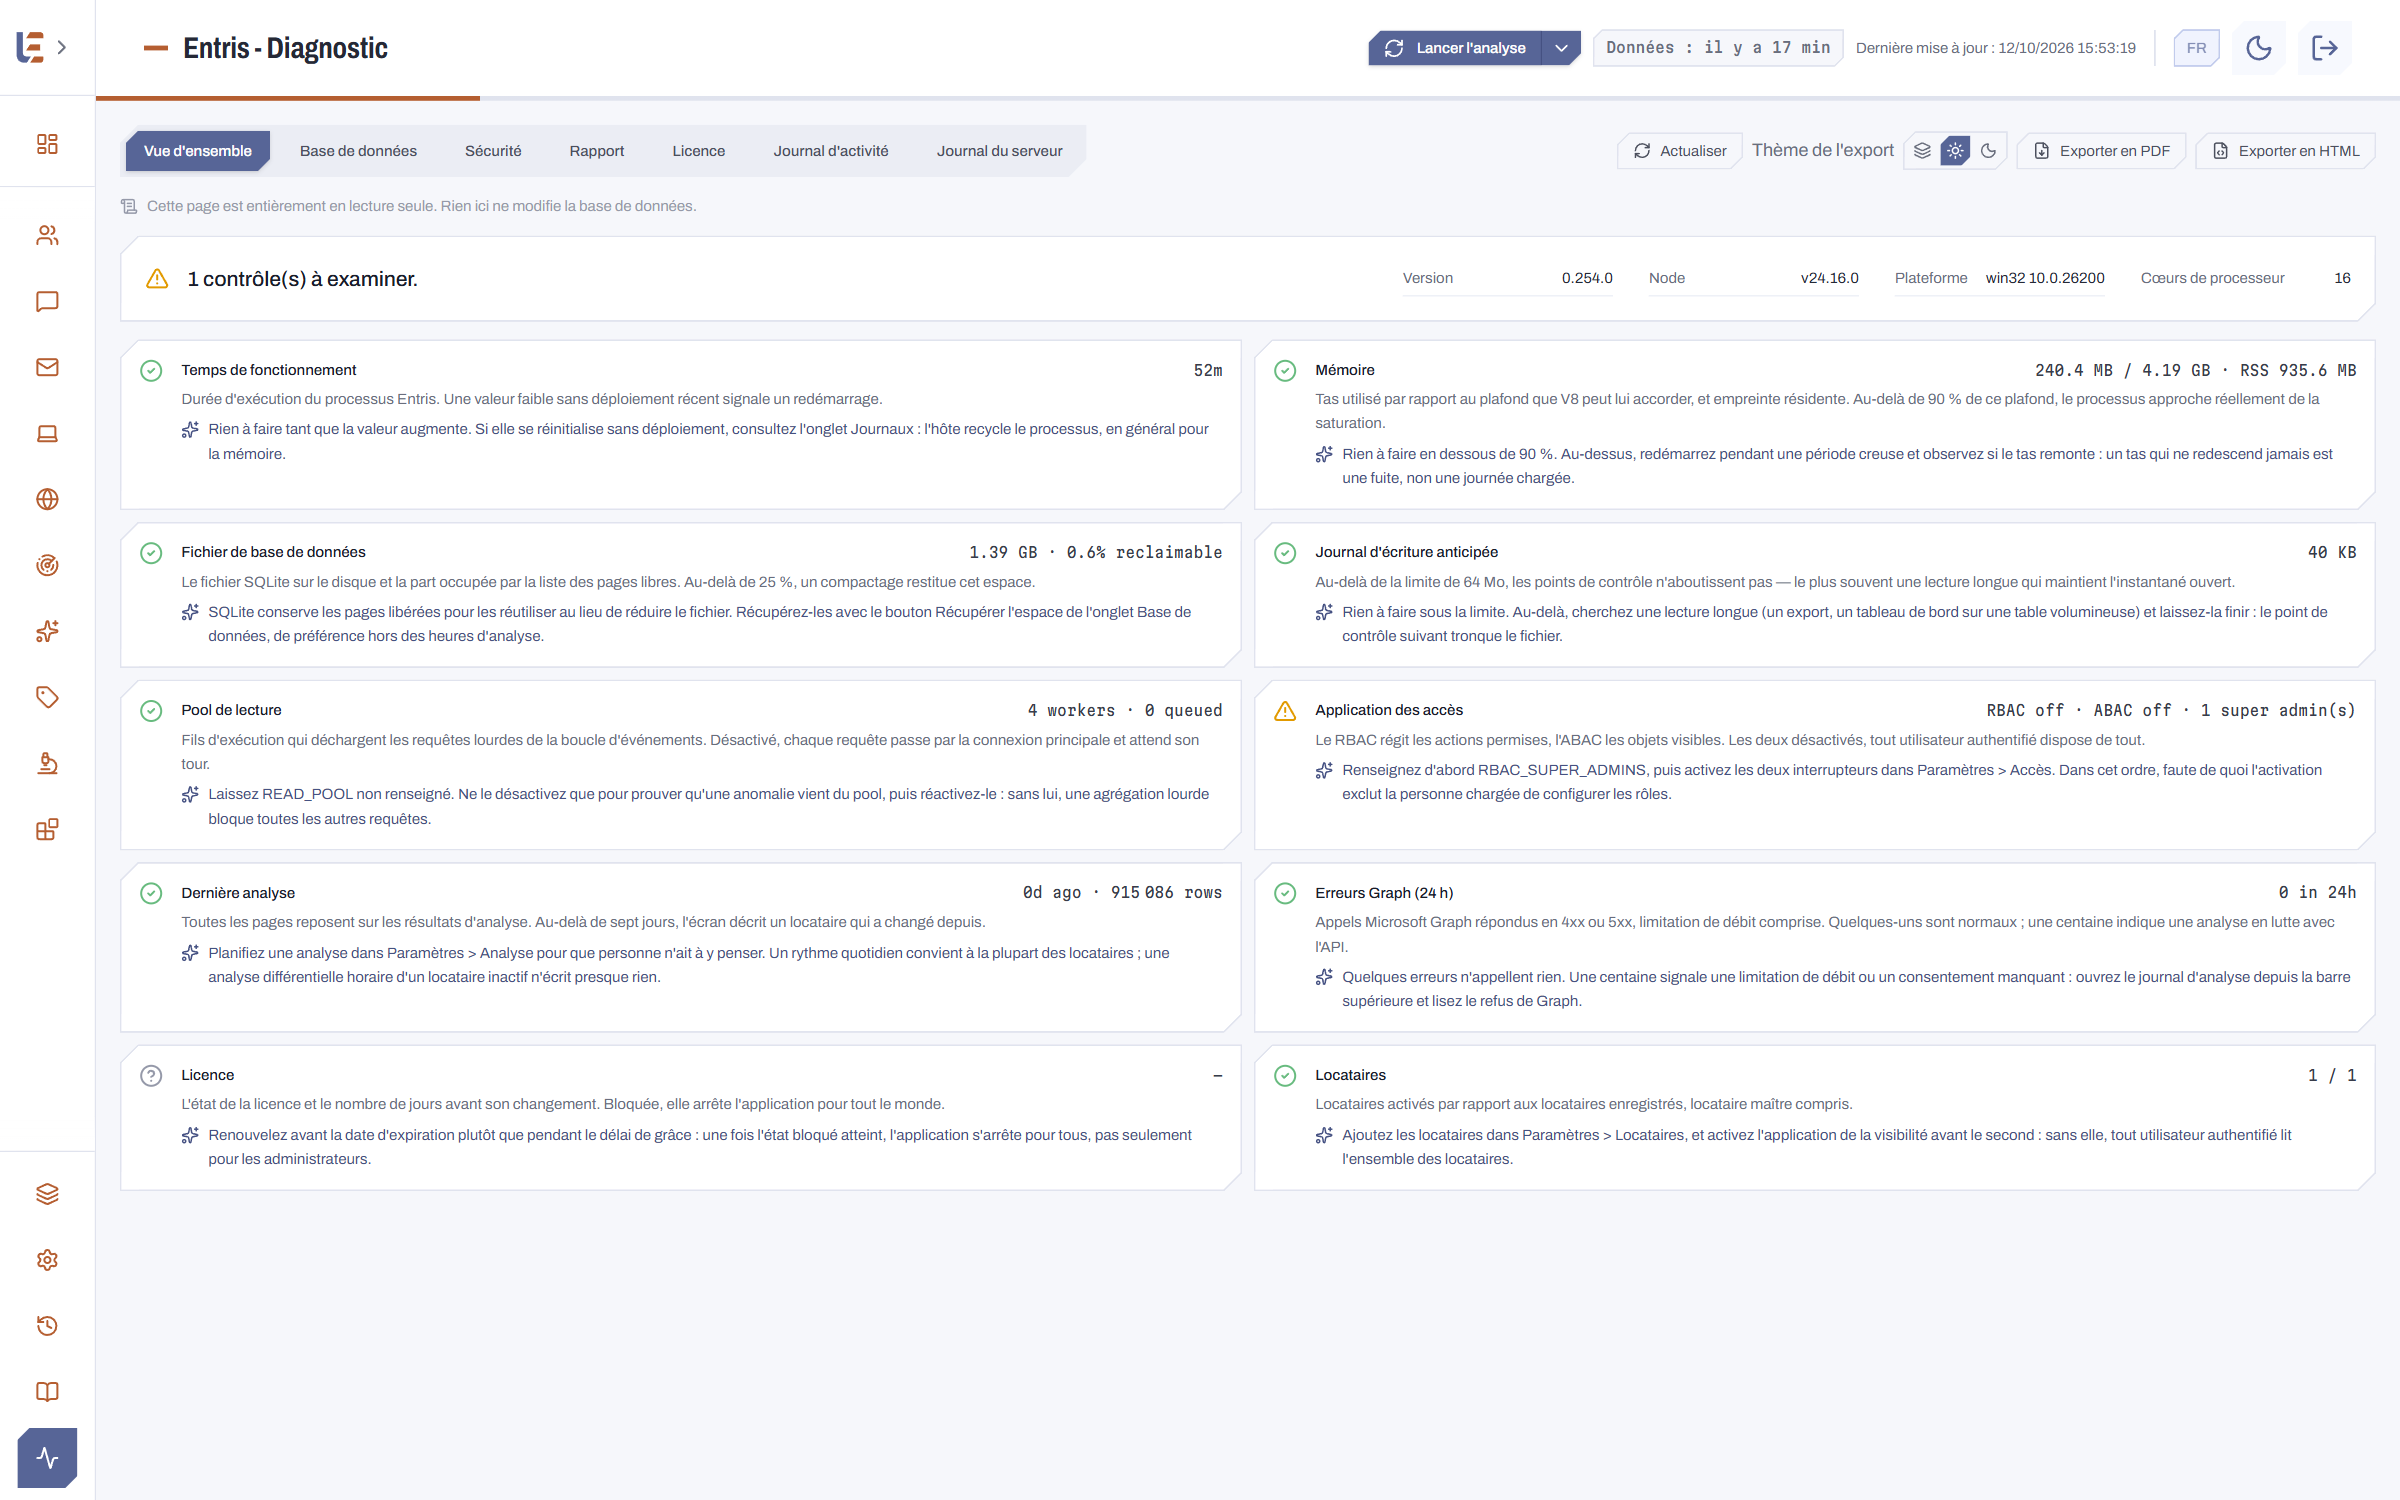Open the target radar icon in sidebar
The height and width of the screenshot is (1500, 2400).
click(x=47, y=565)
